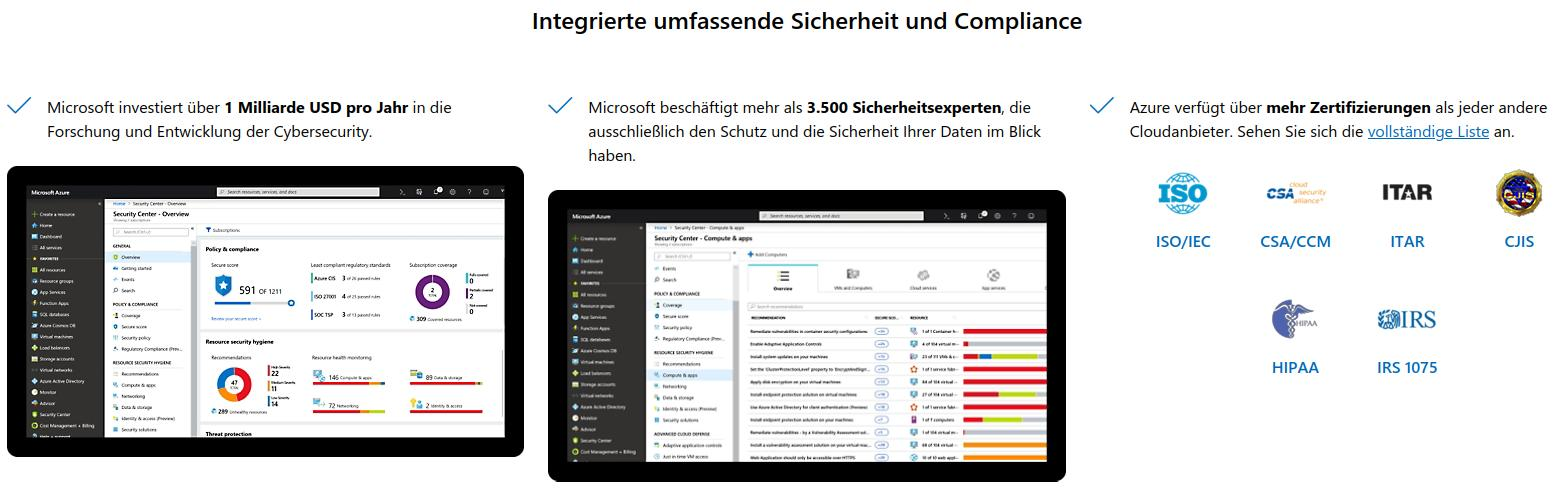Image resolution: width=1556 pixels, height=491 pixels.
Task: Click the HIPAA caduceus logo
Action: 1295,320
